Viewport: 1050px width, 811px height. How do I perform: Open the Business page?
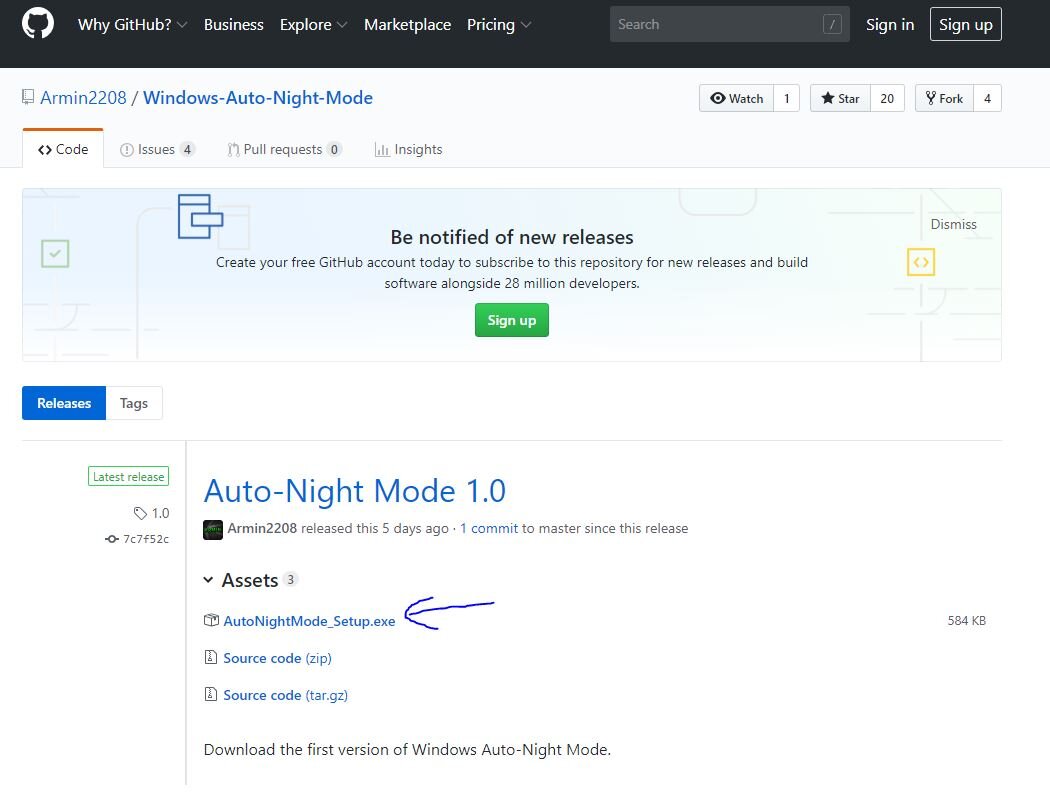click(x=234, y=25)
